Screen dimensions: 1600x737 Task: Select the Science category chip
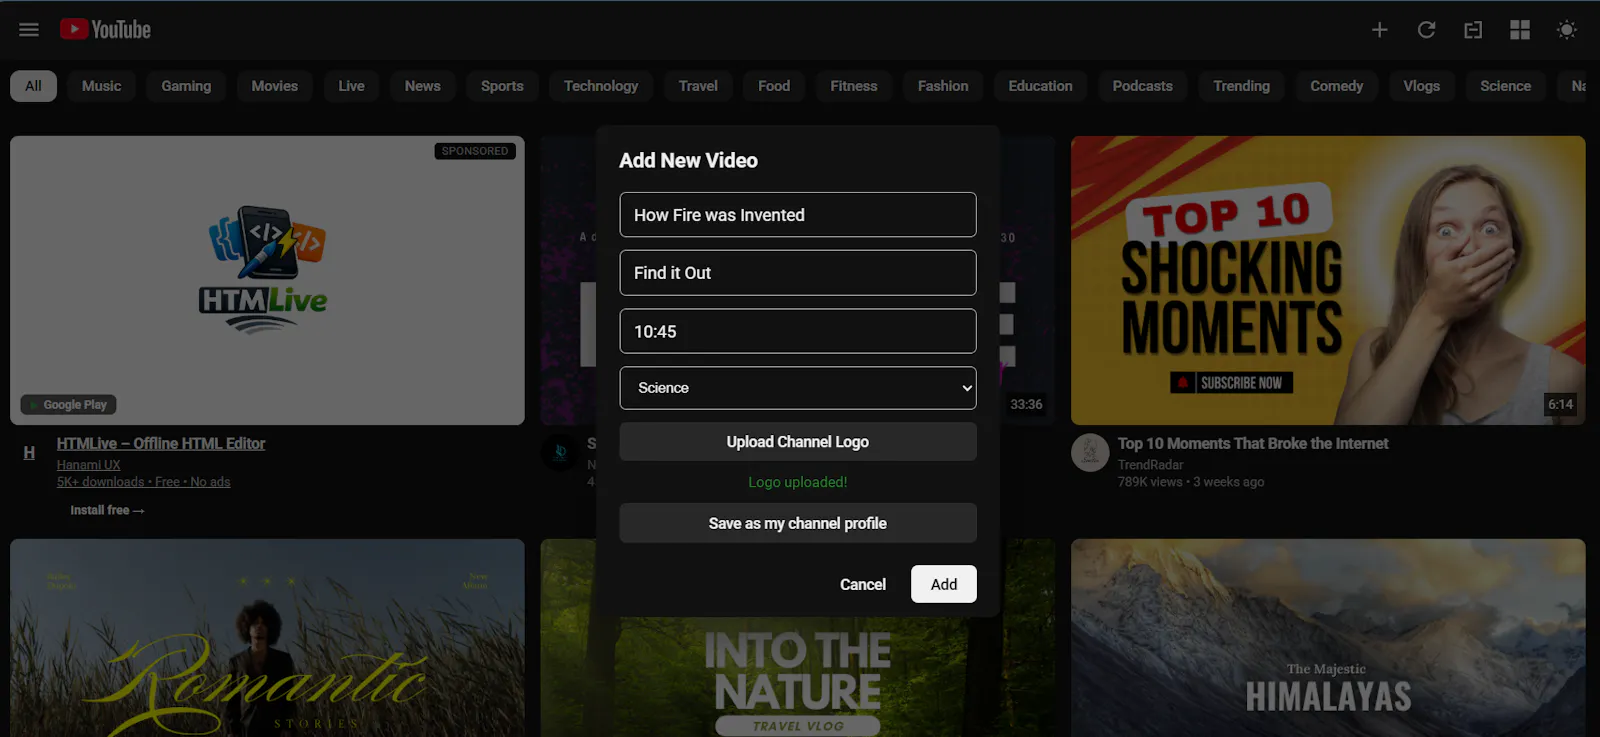(1505, 86)
